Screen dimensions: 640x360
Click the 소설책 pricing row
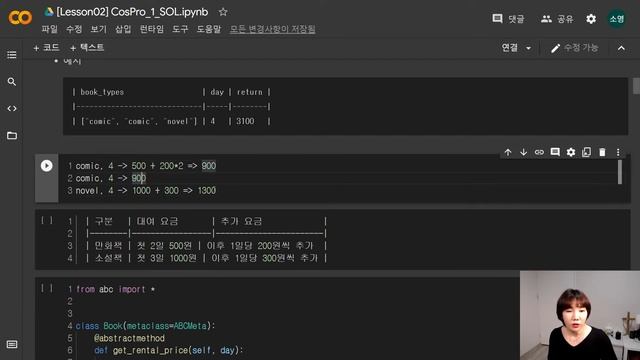coord(206,258)
